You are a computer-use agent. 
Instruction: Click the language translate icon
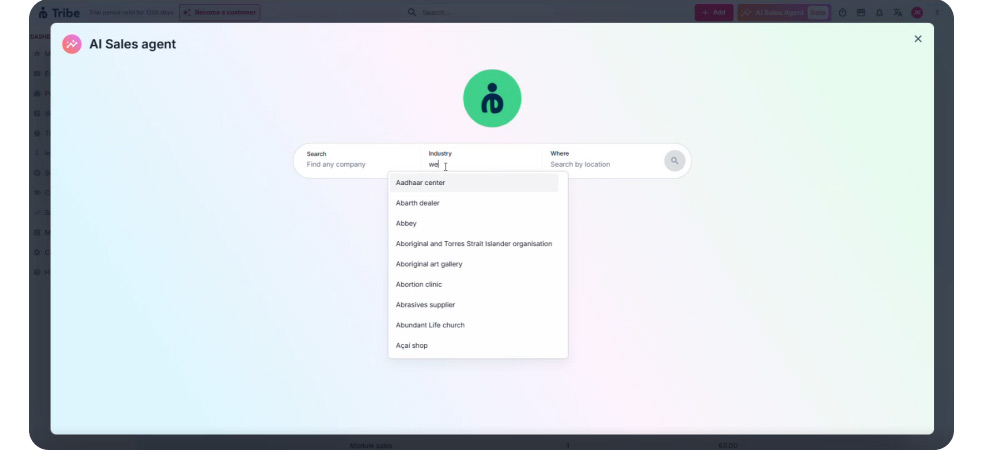point(898,13)
